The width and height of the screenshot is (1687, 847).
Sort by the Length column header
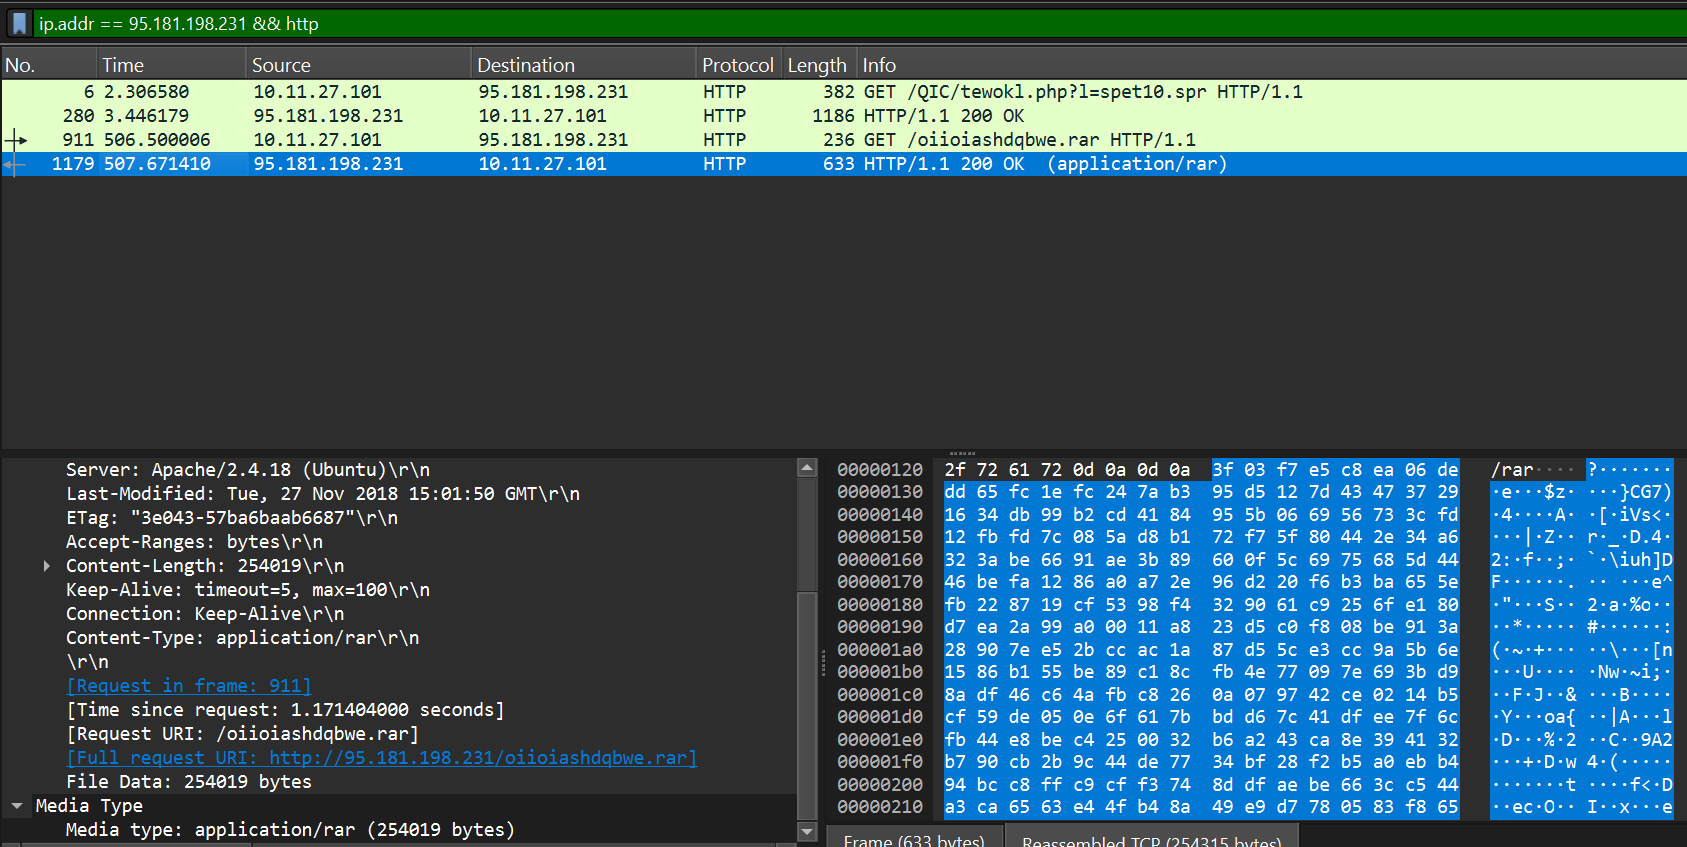pyautogui.click(x=818, y=65)
